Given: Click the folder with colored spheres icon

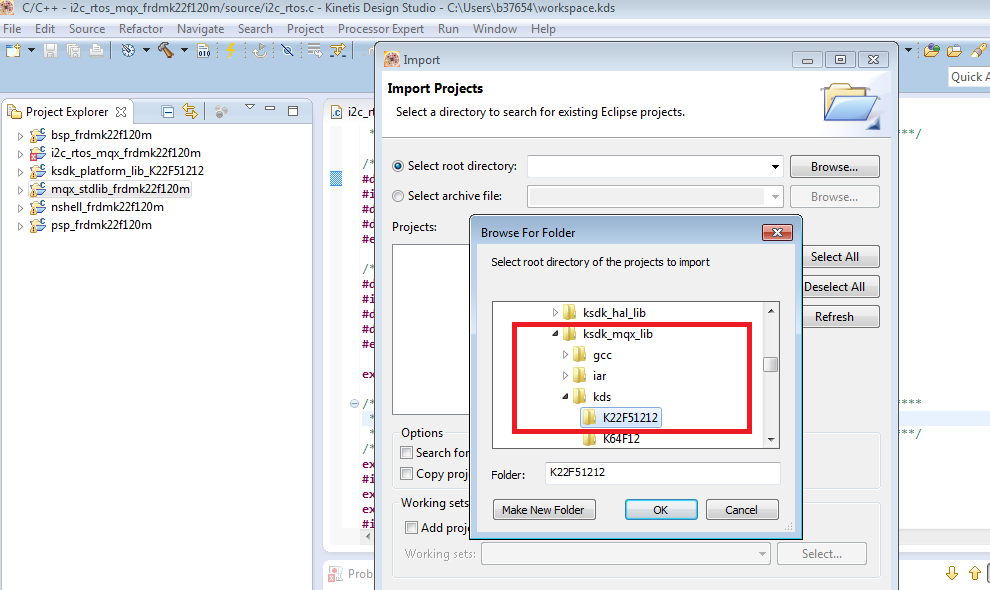Looking at the screenshot, I should [x=932, y=51].
